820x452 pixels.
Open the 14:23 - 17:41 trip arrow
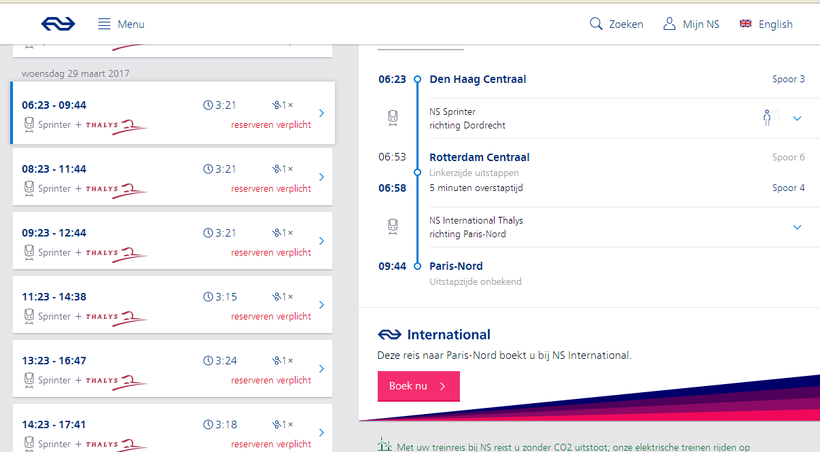321,432
